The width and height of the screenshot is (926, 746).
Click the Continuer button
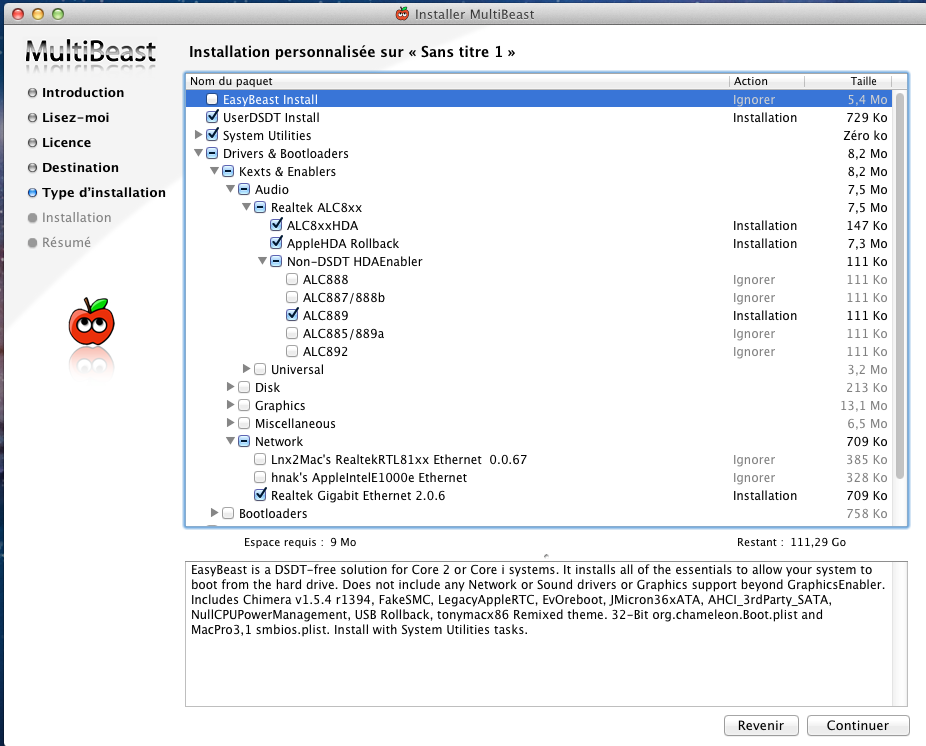[x=857, y=725]
